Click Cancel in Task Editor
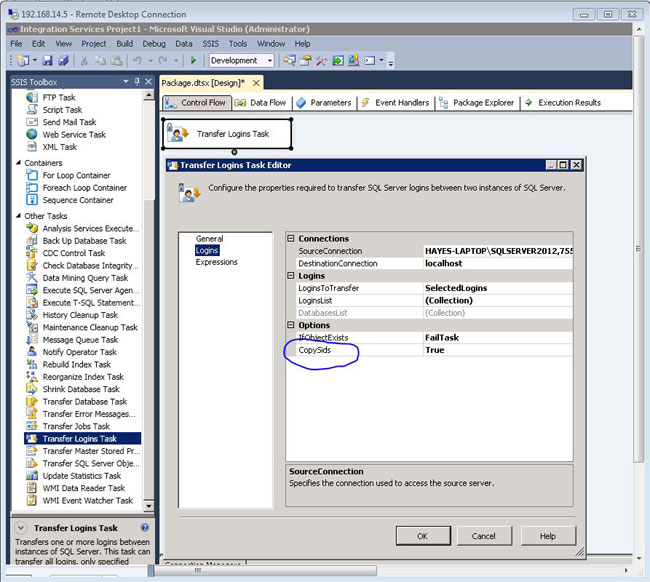This screenshot has height=582, width=650. point(484,536)
